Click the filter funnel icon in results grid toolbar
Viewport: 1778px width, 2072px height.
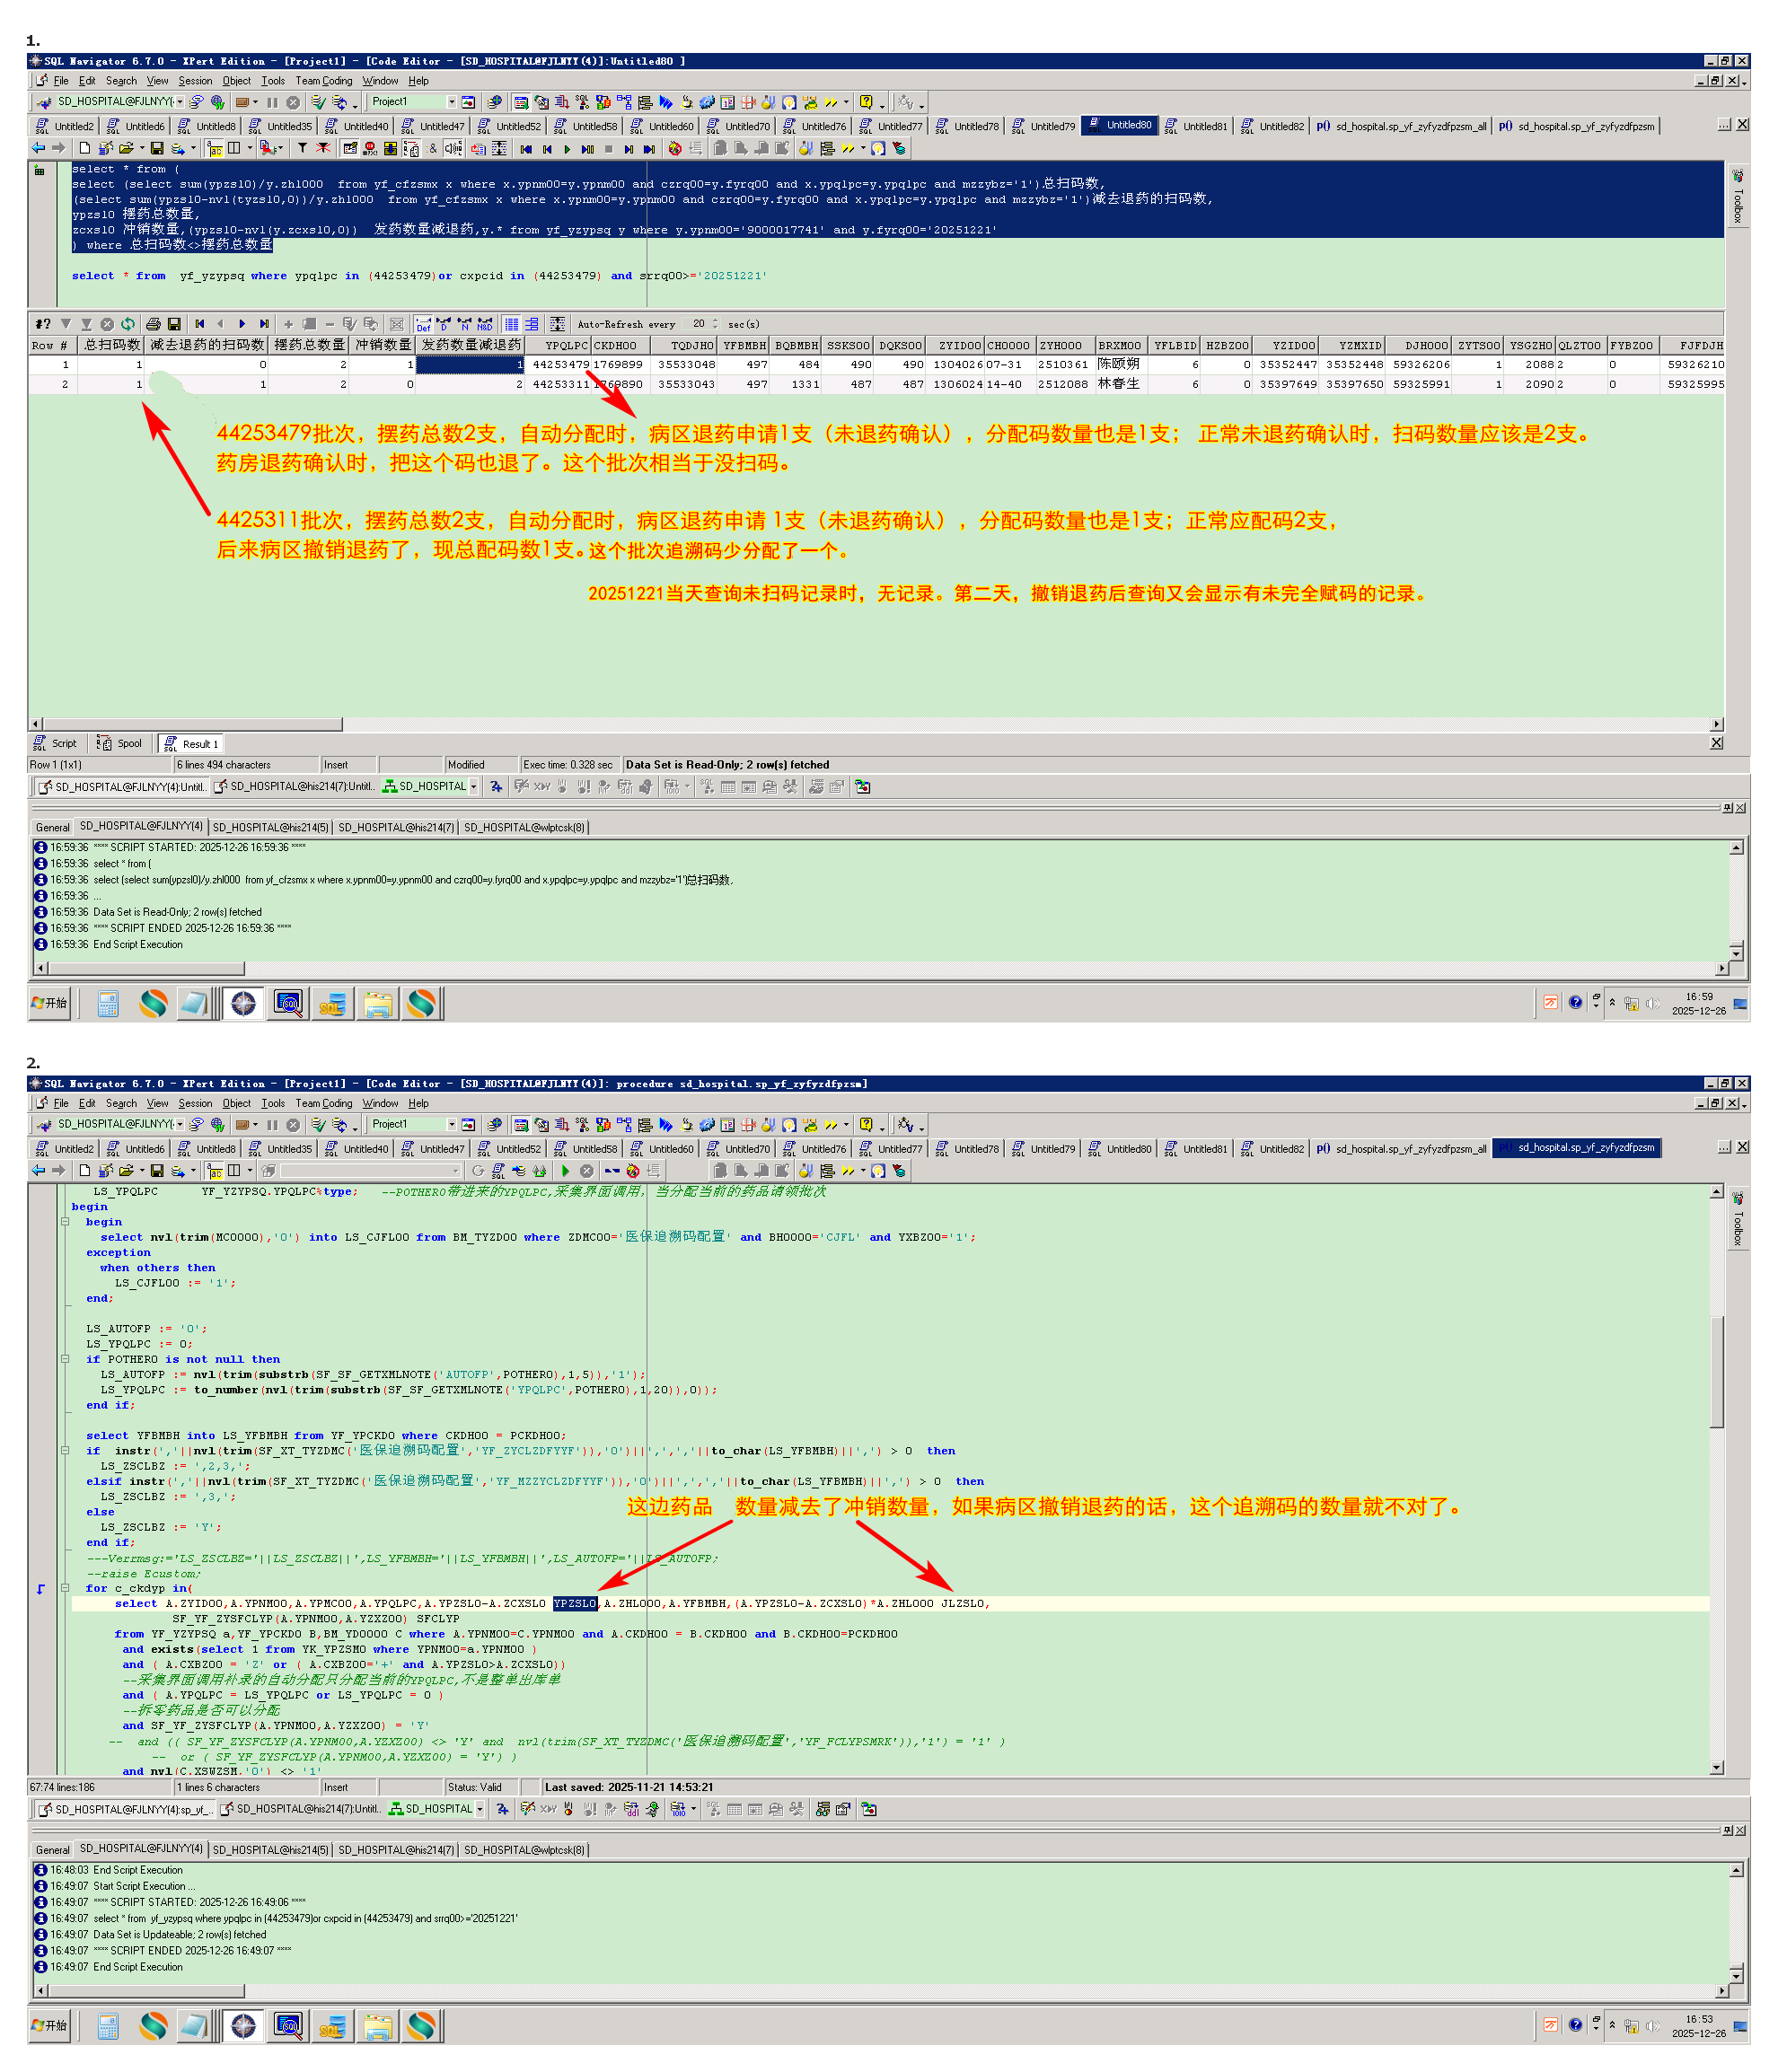coord(65,324)
